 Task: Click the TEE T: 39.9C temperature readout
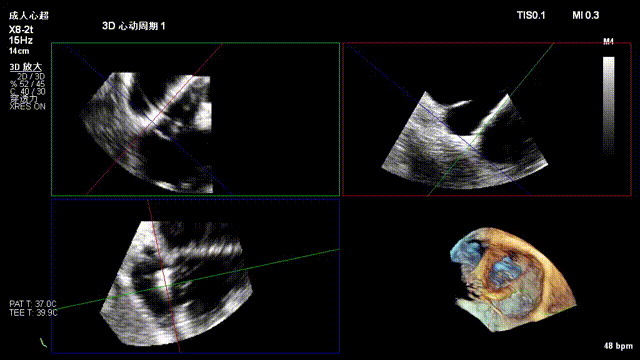pos(33,313)
